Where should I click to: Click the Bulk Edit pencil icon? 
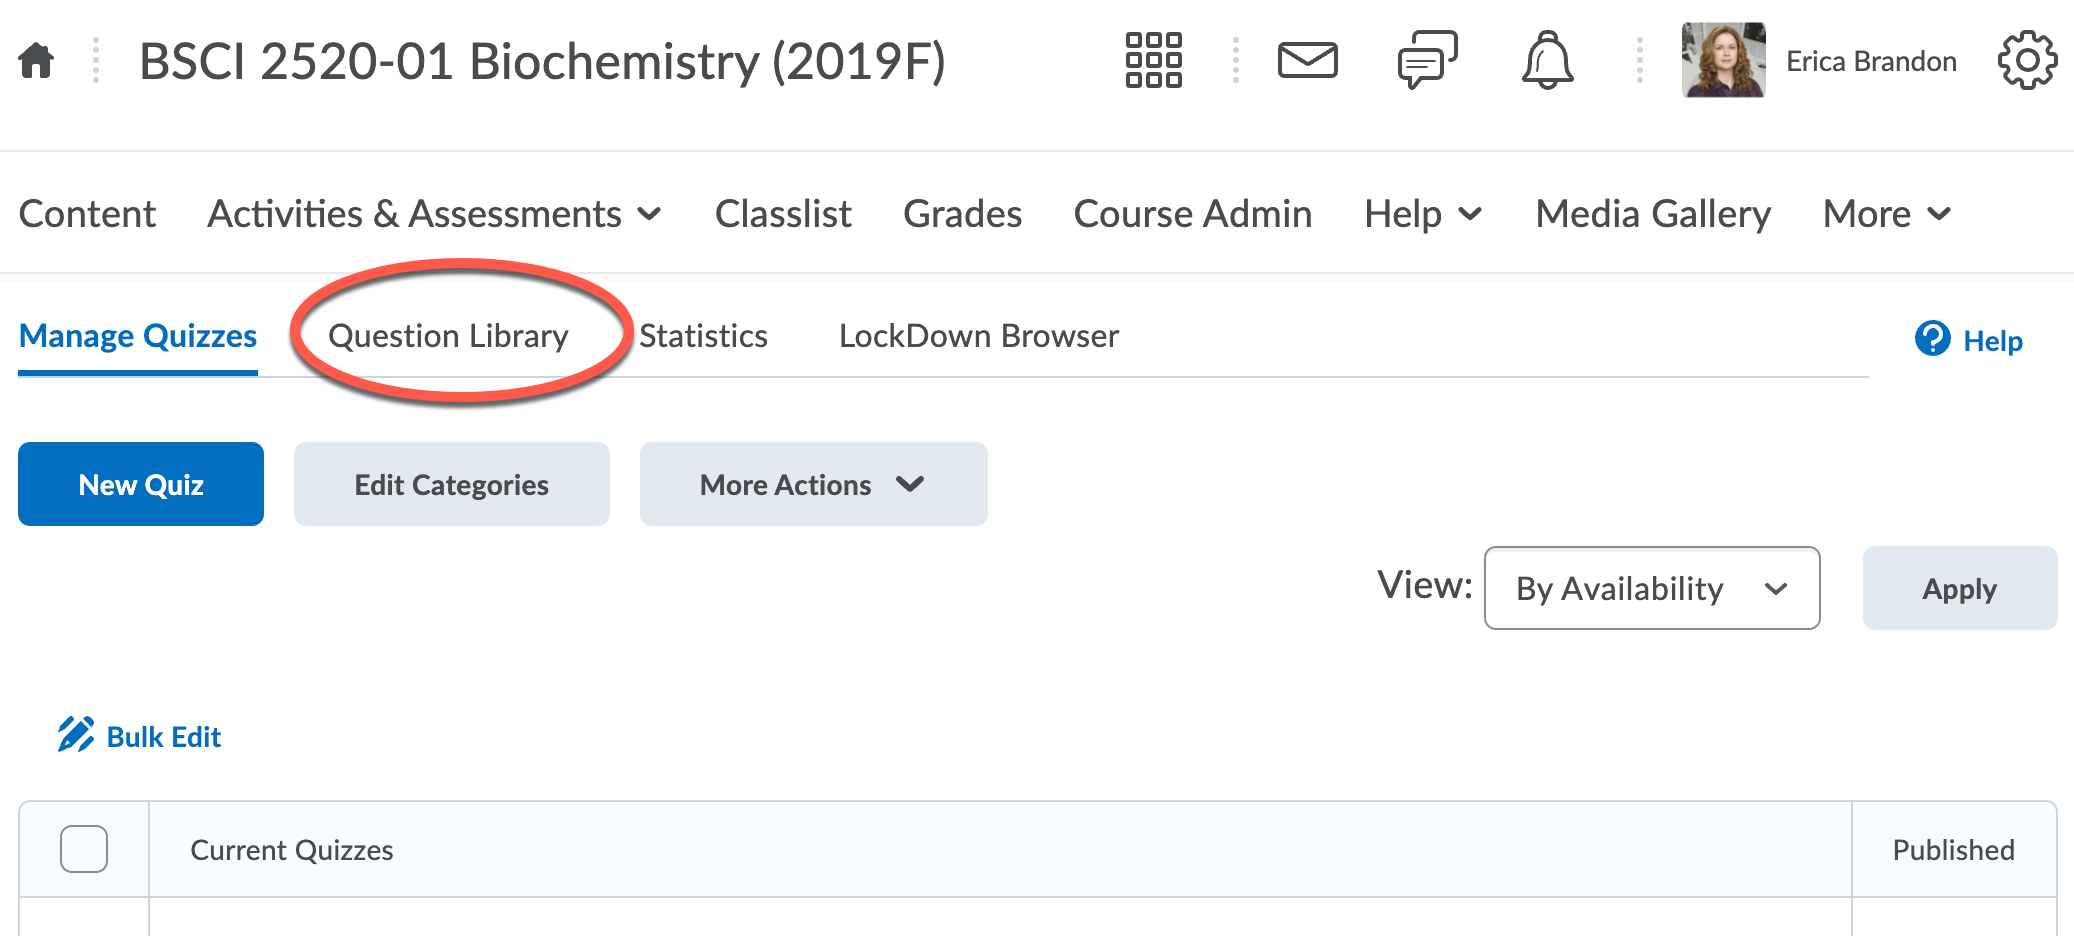(76, 735)
